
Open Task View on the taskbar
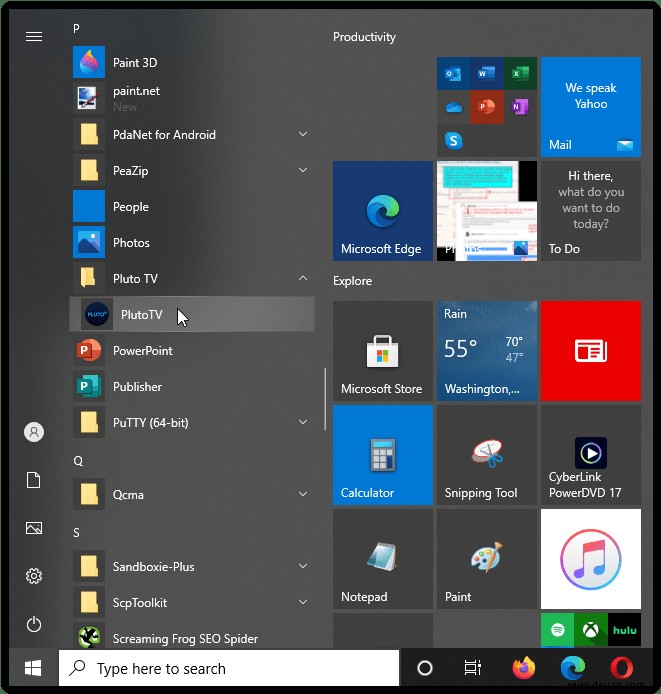pos(472,667)
